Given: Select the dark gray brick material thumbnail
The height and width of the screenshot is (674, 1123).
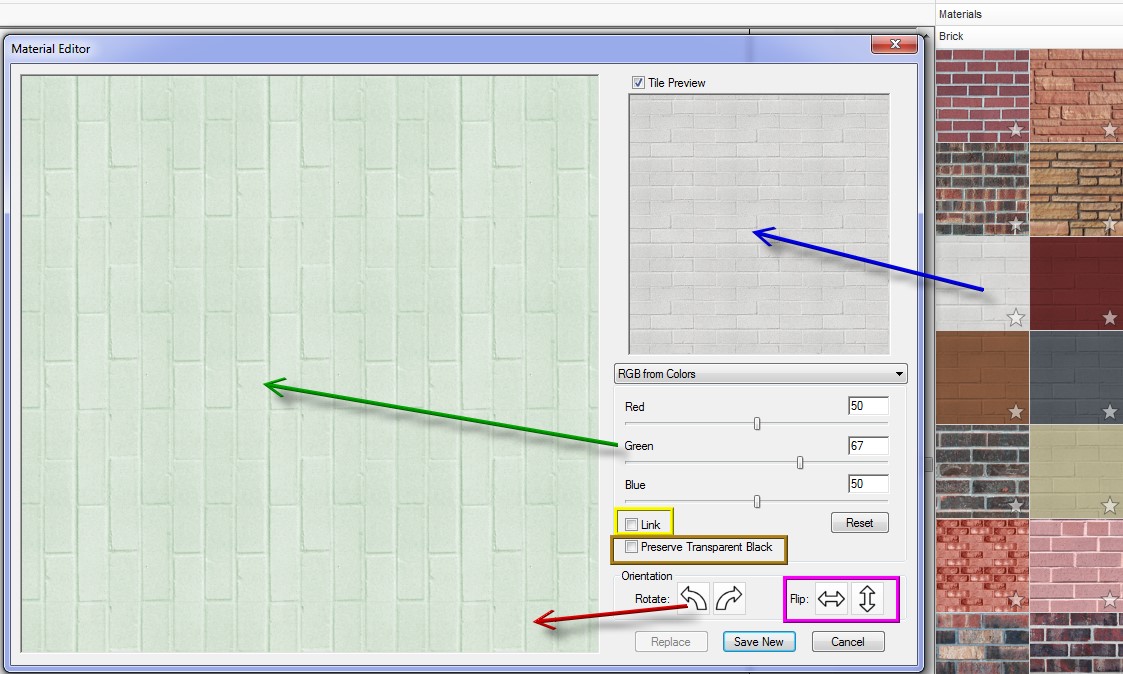Looking at the screenshot, I should click(1076, 377).
